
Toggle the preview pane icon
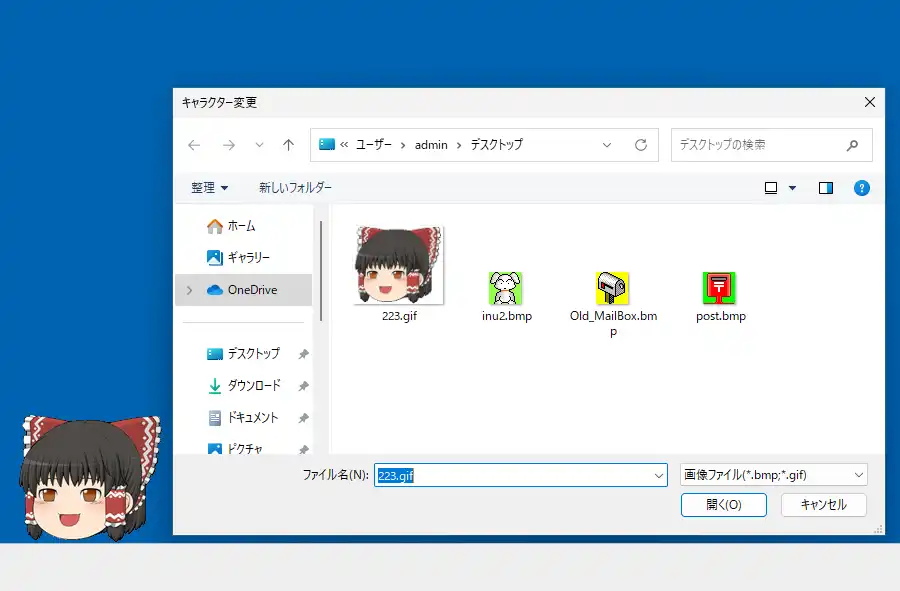tap(825, 188)
